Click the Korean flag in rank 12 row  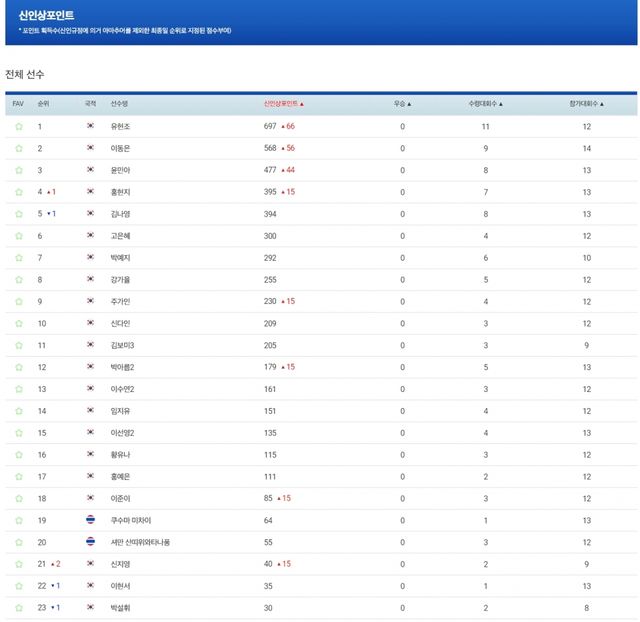click(90, 367)
